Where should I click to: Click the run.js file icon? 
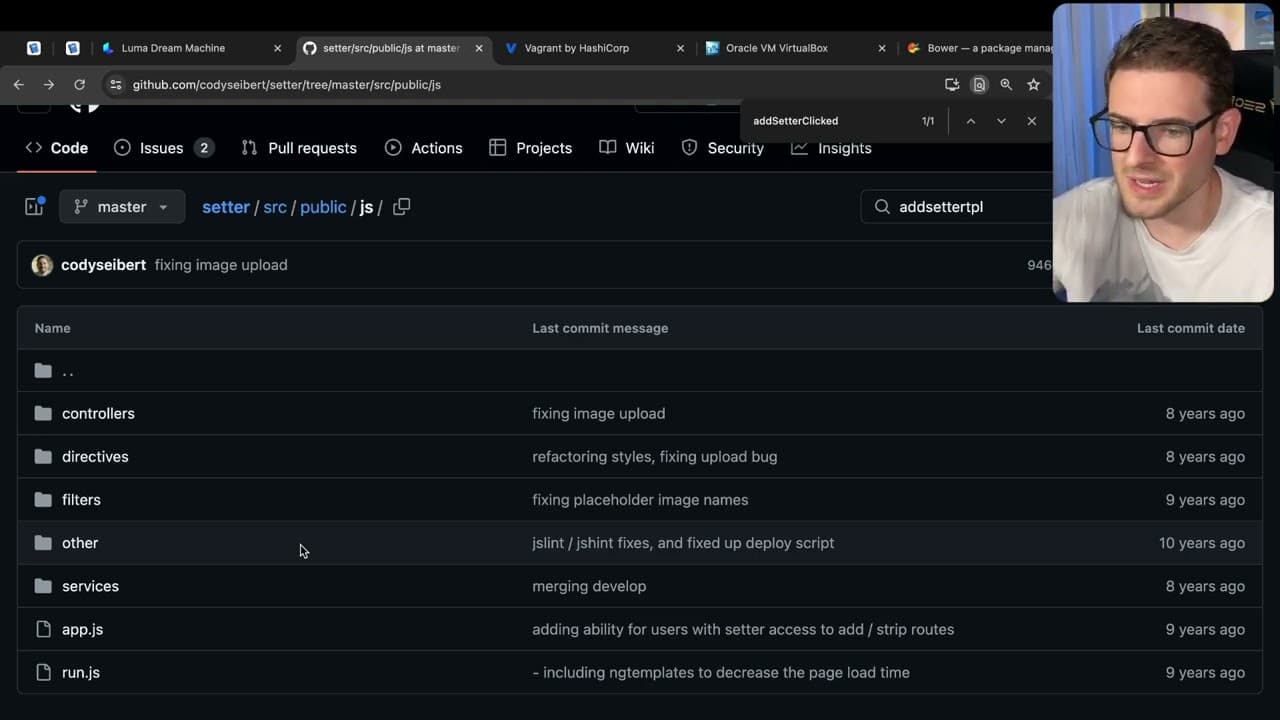(43, 673)
